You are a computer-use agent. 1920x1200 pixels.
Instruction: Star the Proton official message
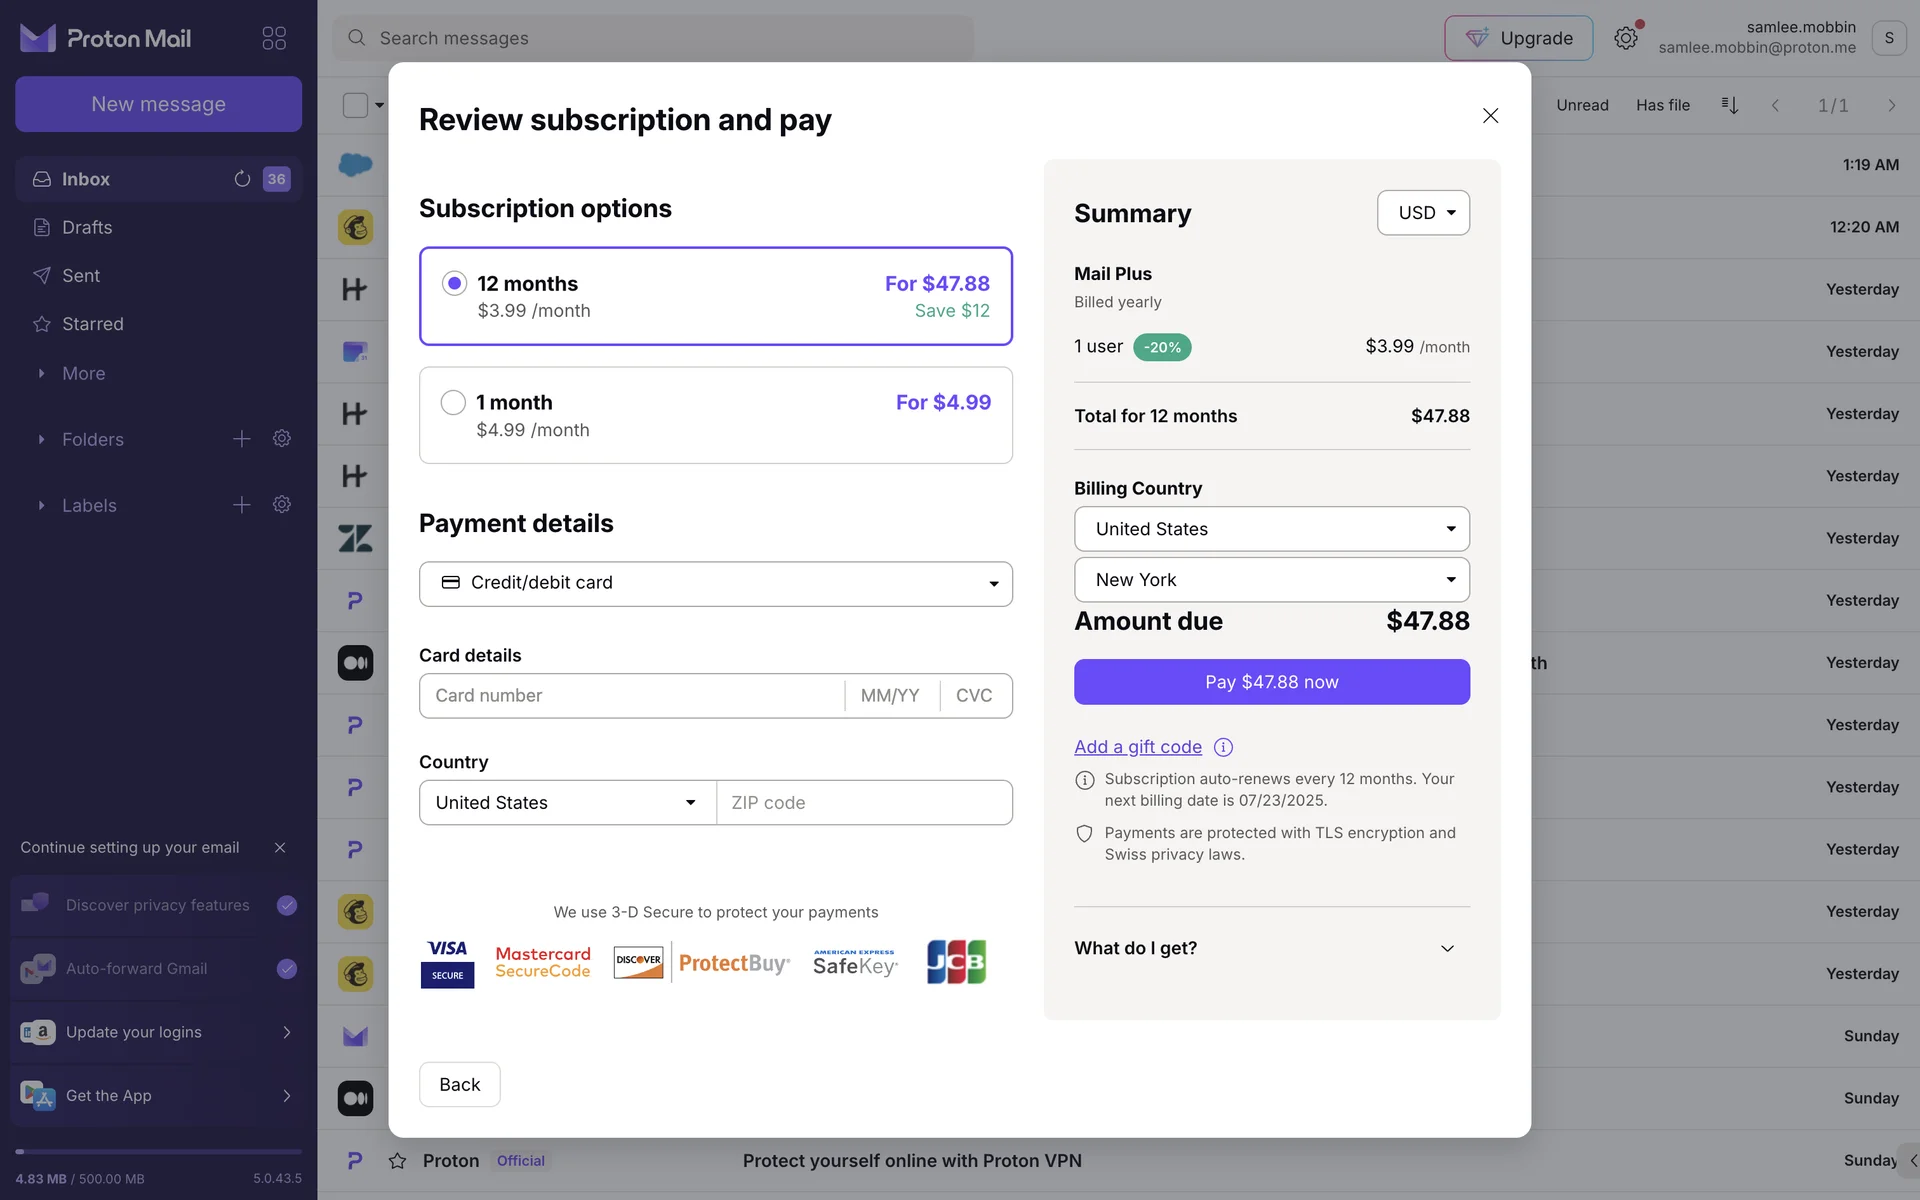pyautogui.click(x=397, y=1161)
